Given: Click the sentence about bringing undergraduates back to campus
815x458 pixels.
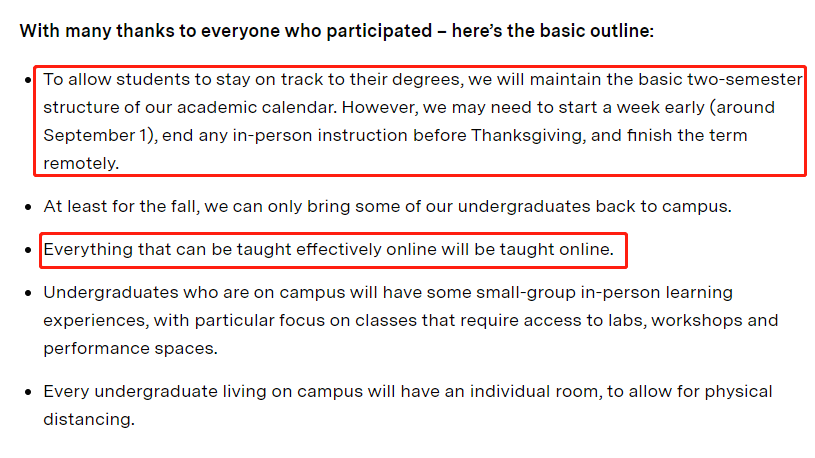Looking at the screenshot, I should (x=387, y=206).
